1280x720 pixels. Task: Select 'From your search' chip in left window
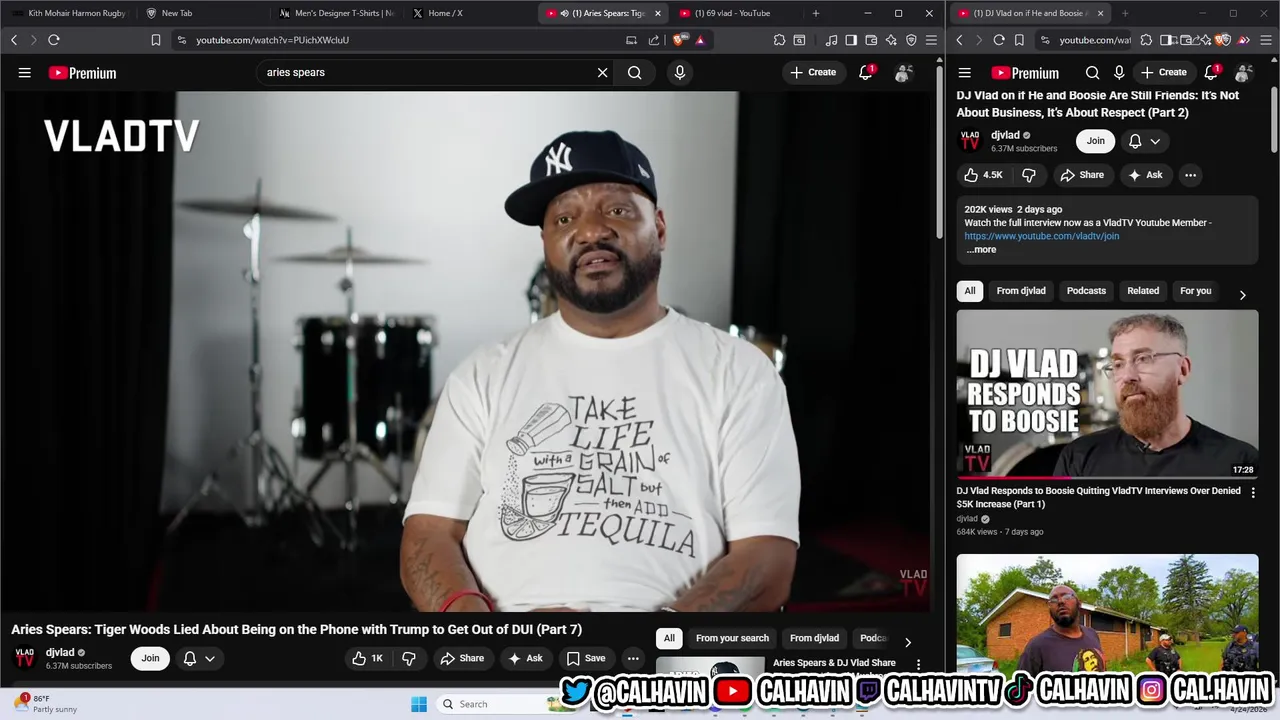coord(732,638)
